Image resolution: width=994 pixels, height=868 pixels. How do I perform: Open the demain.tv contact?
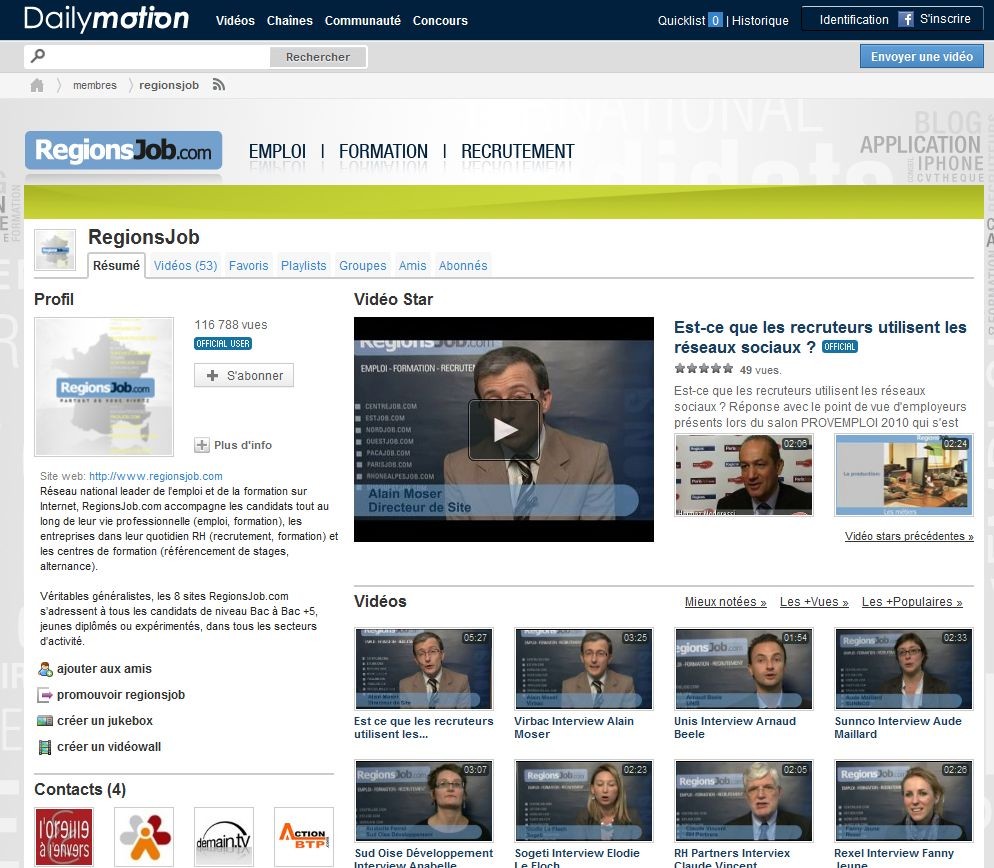[224, 837]
